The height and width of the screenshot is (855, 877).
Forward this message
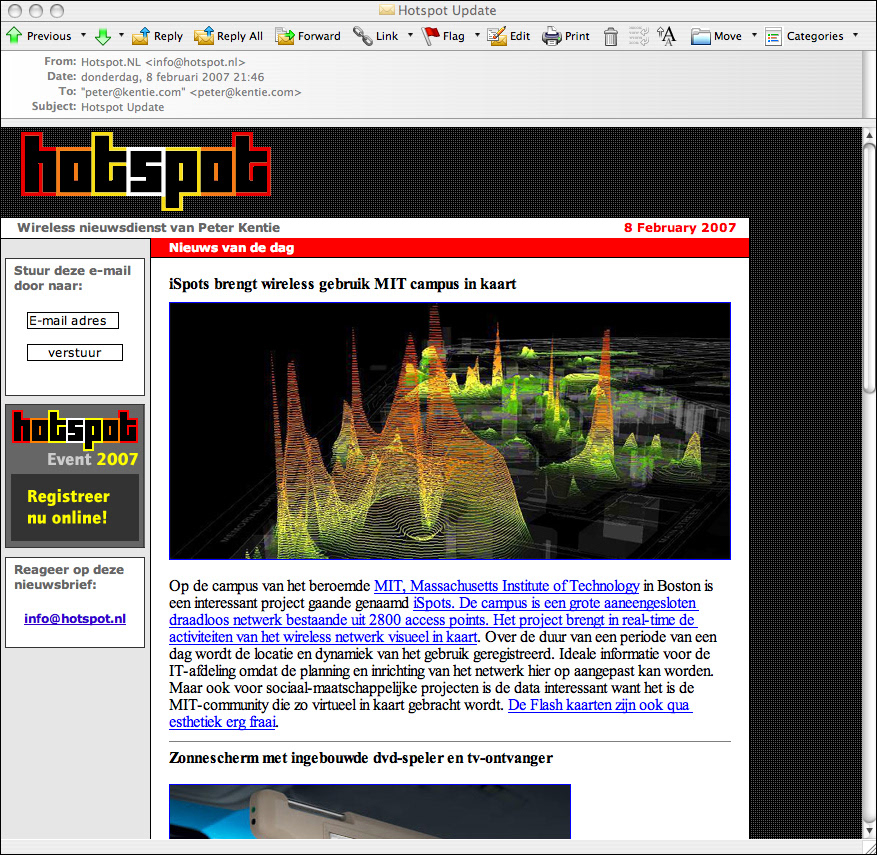pos(308,36)
